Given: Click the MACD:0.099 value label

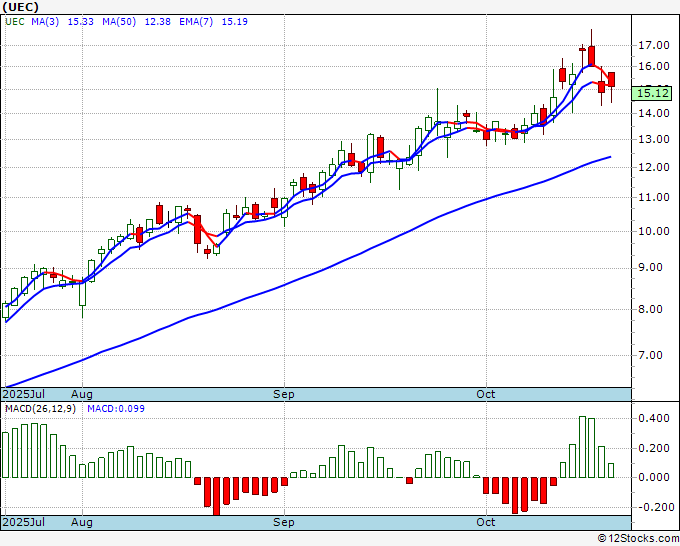Looking at the screenshot, I should point(116,409).
